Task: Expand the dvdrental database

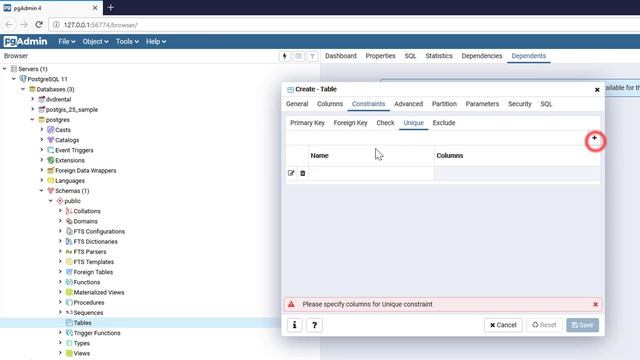Action: [32, 99]
